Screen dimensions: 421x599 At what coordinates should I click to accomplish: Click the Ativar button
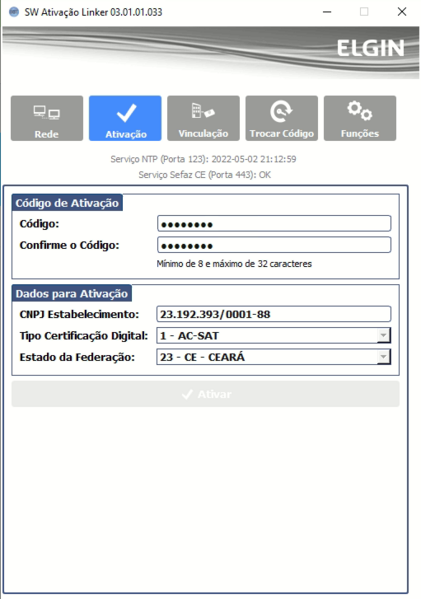(206, 394)
